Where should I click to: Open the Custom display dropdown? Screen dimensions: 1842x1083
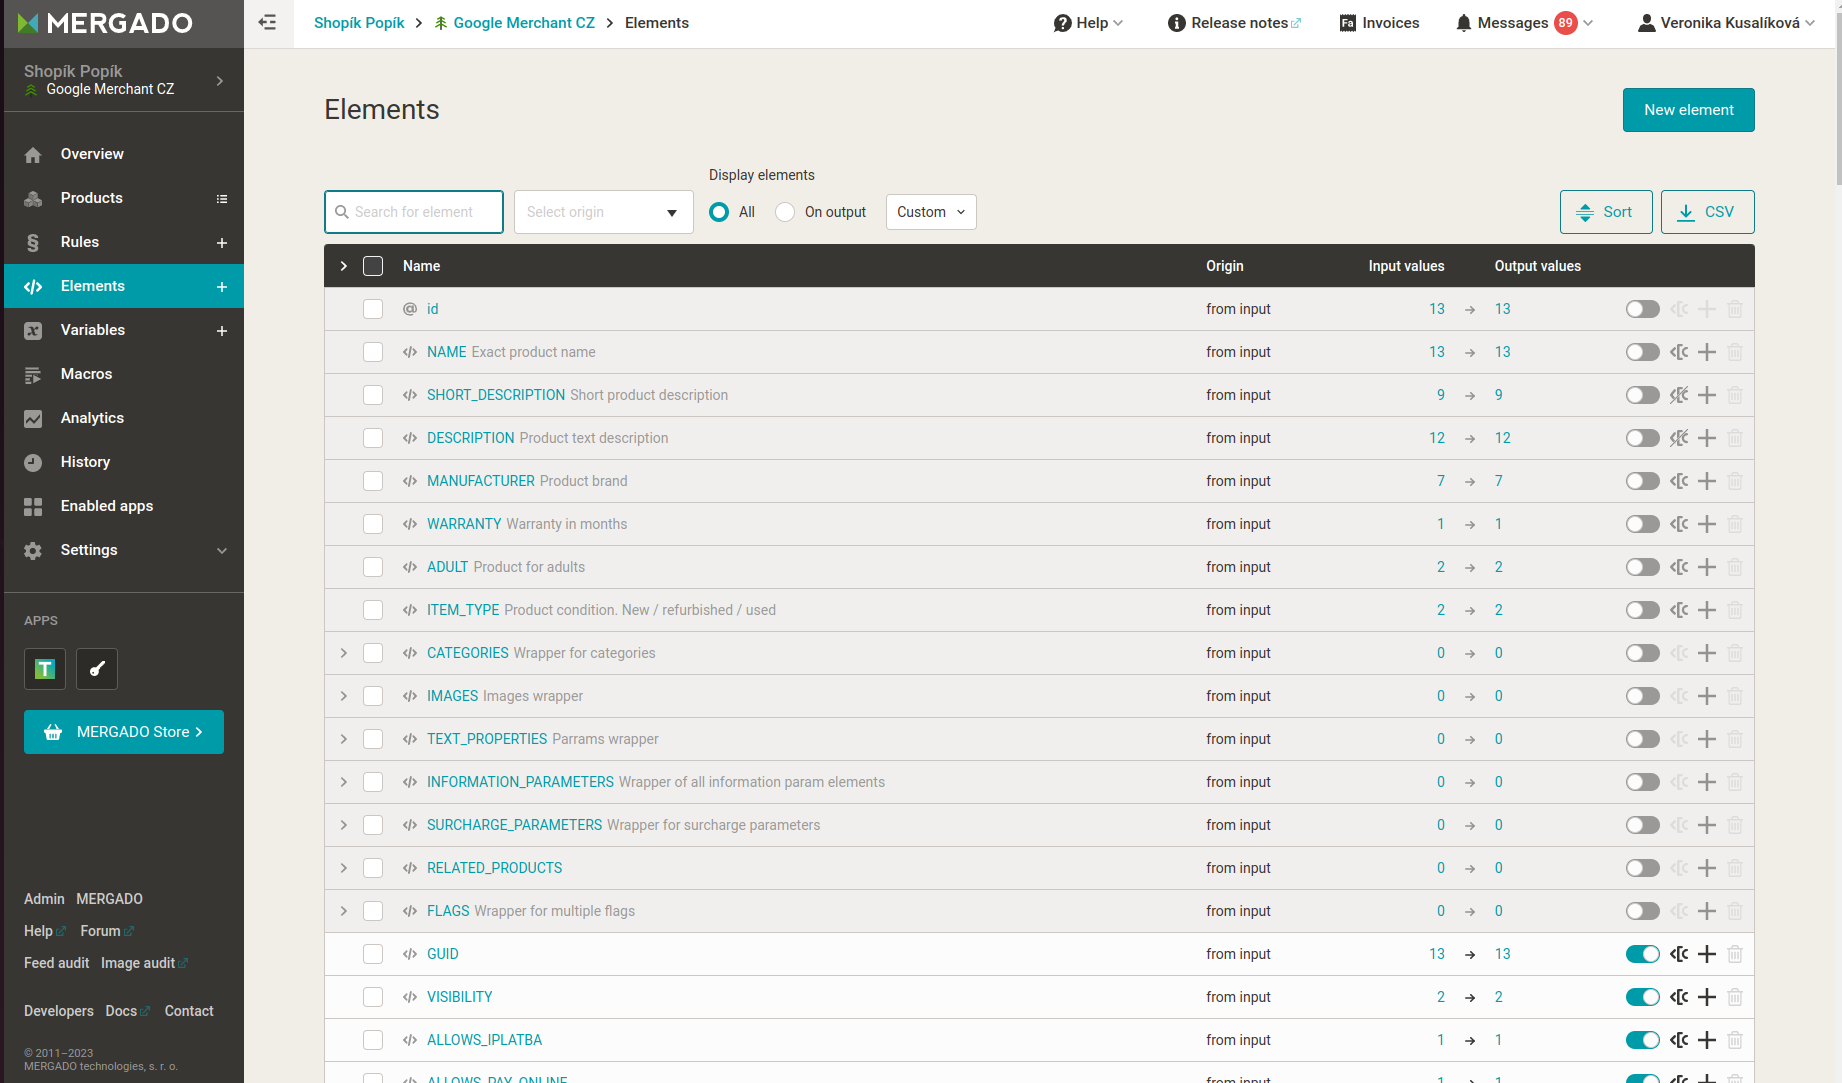pos(931,212)
